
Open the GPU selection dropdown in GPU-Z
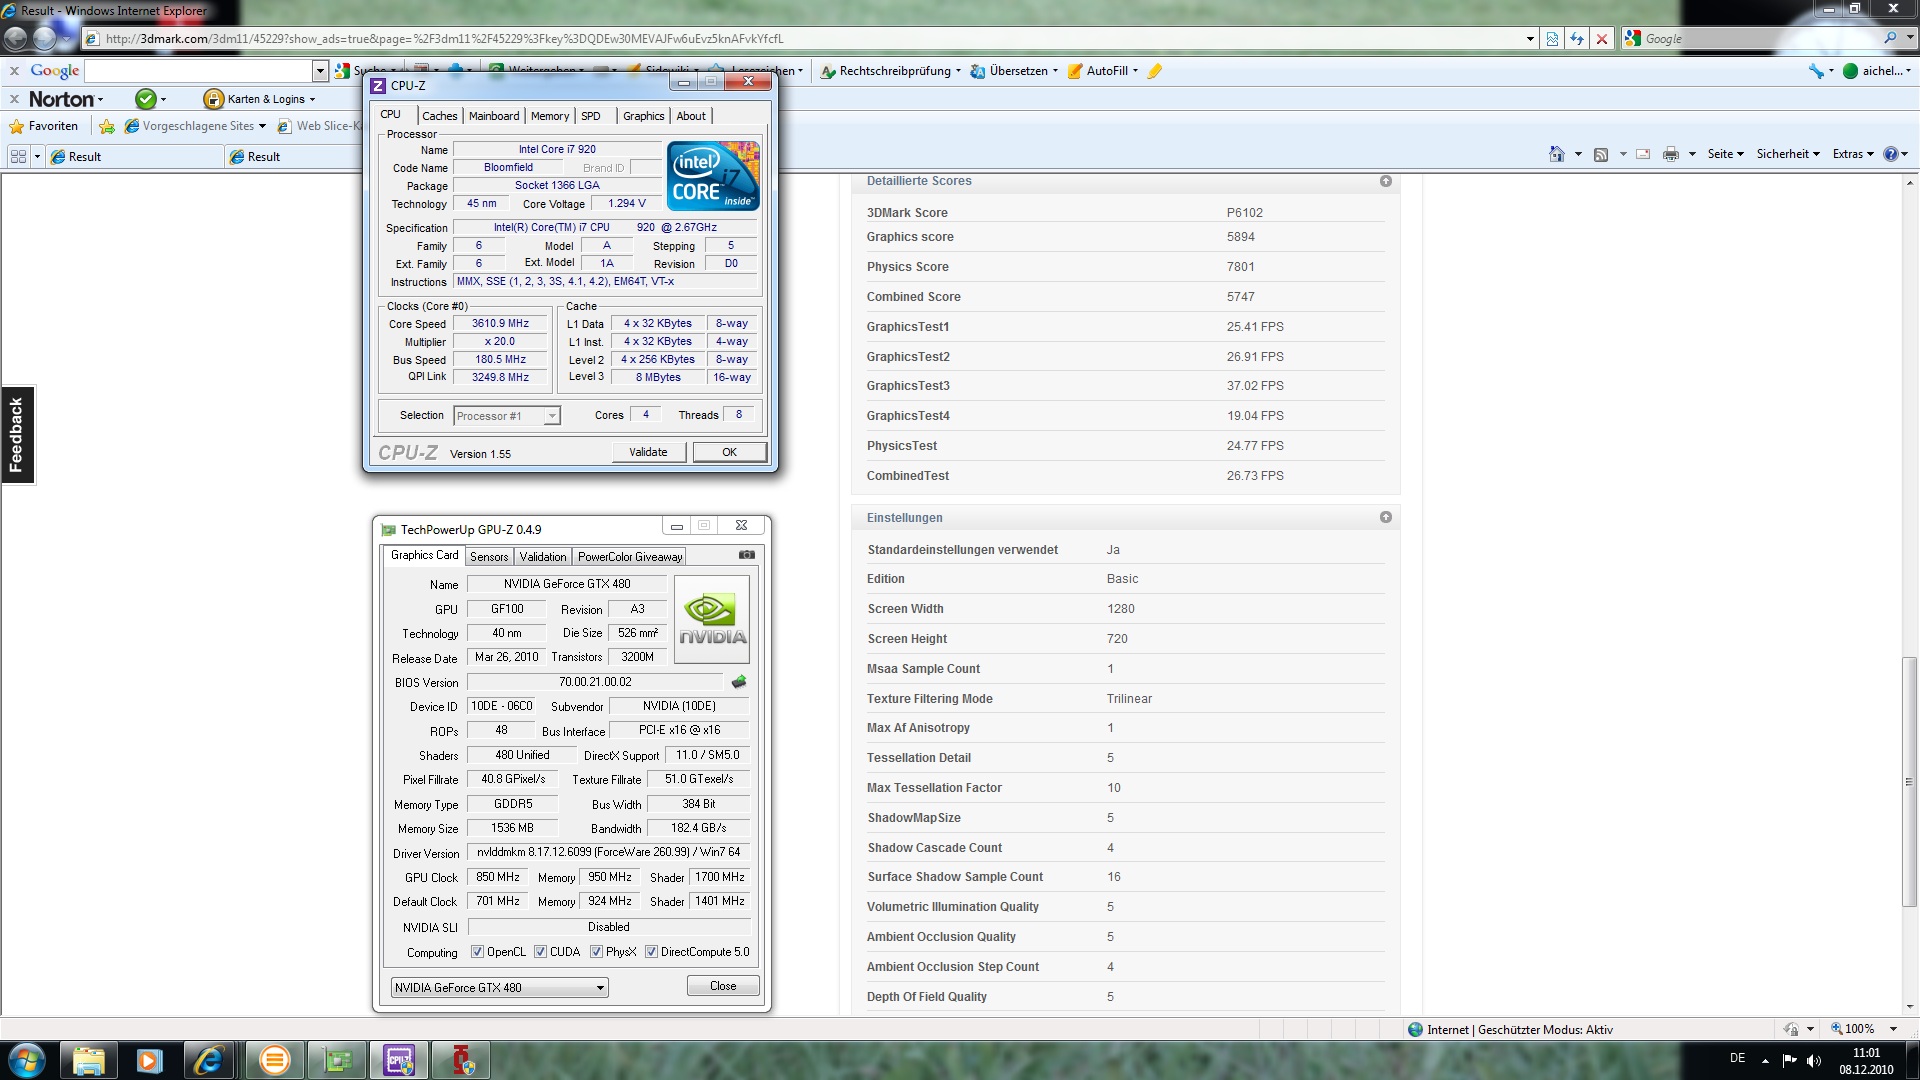[499, 987]
